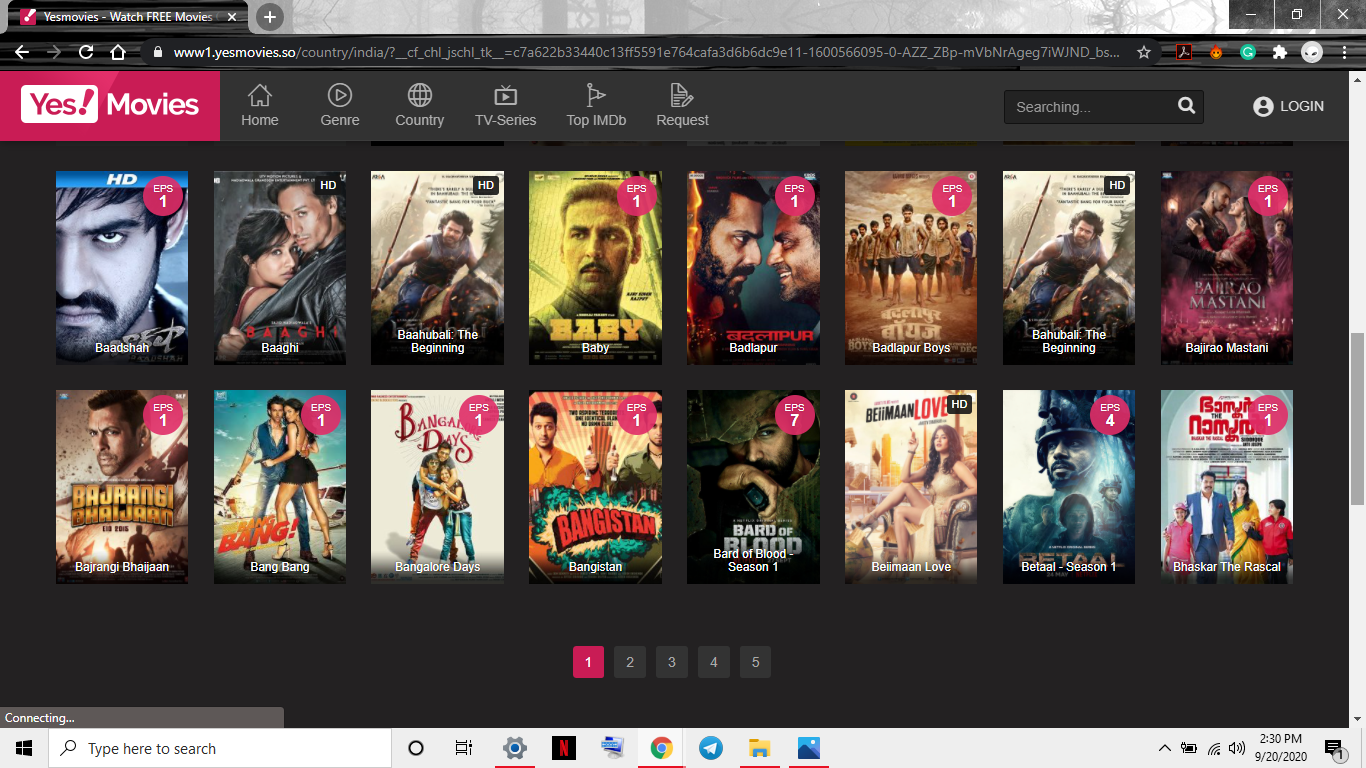Open the Bajirao Mastani poster
The image size is (1366, 768).
(x=1227, y=268)
